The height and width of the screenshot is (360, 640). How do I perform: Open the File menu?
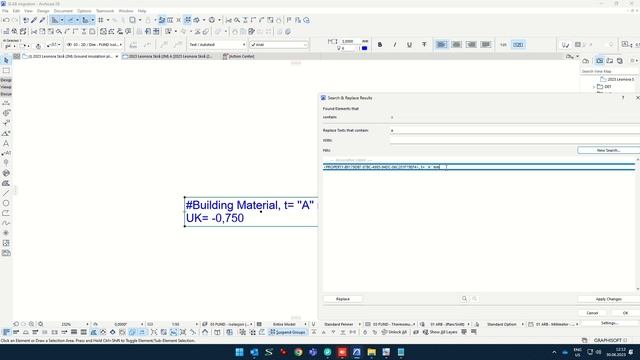[x=5, y=11]
